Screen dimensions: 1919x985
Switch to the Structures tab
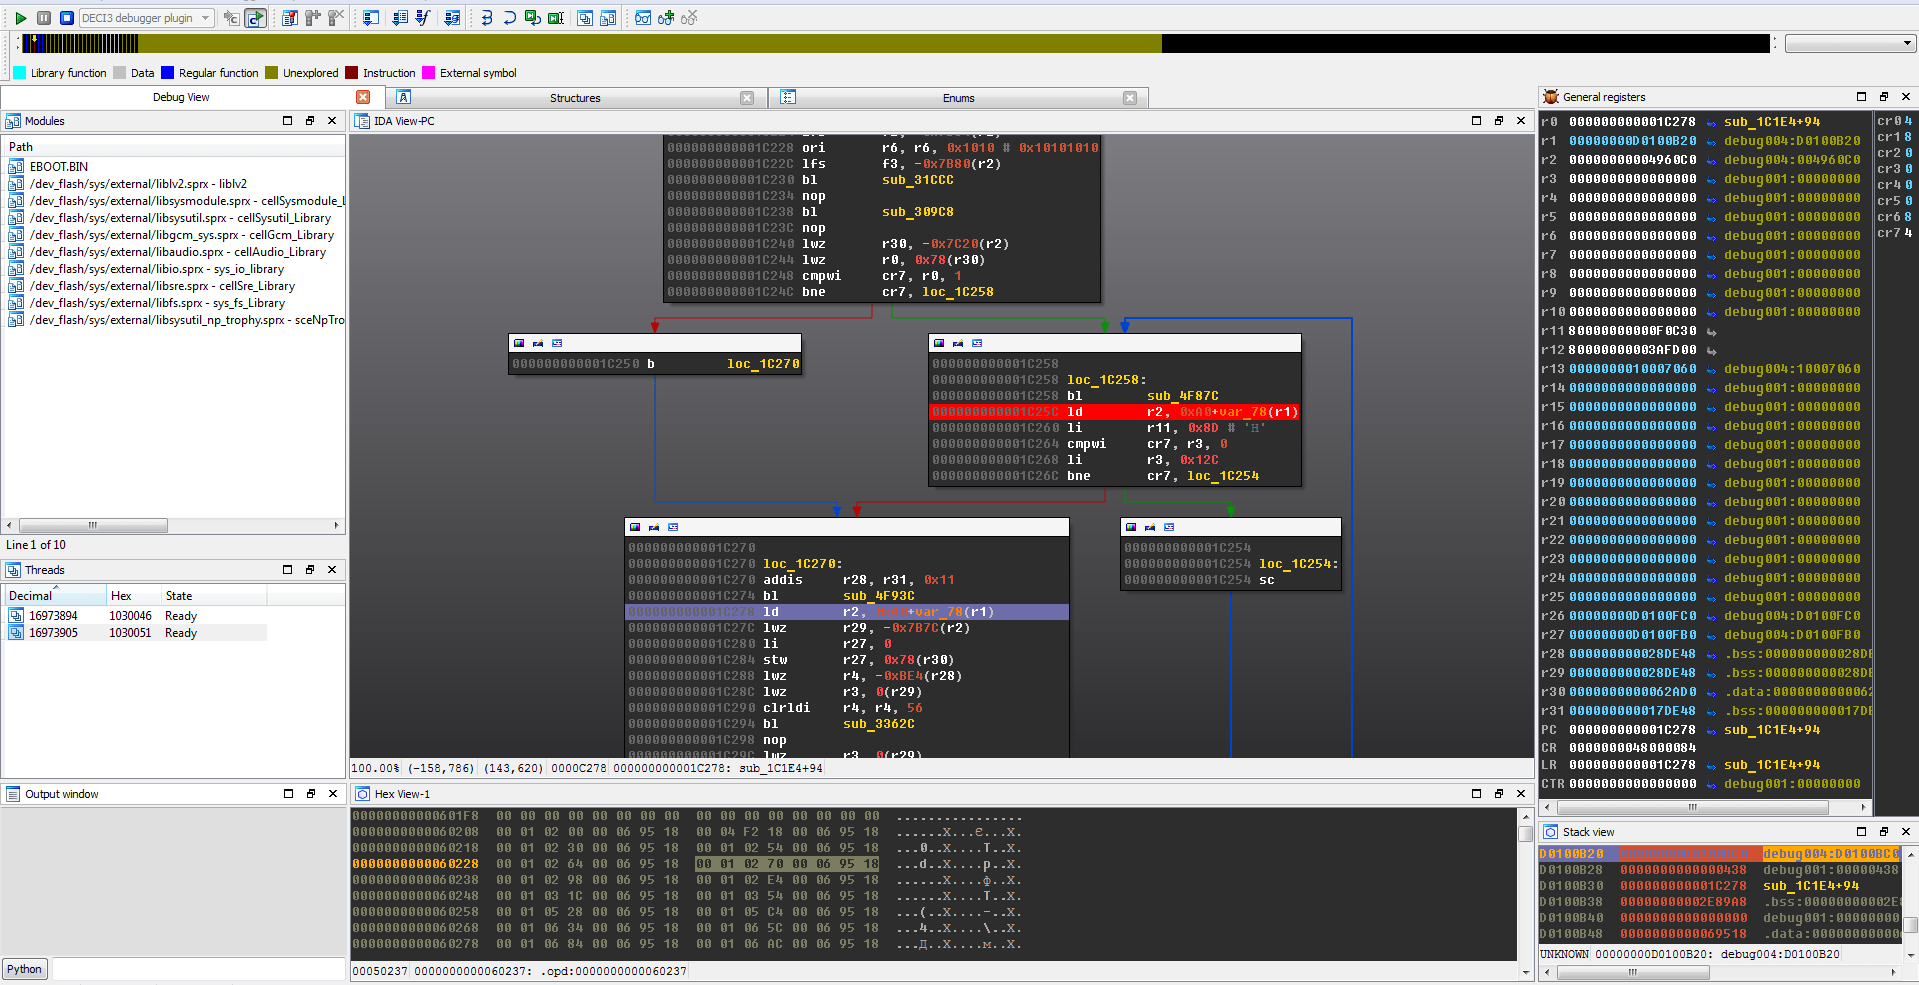(575, 97)
